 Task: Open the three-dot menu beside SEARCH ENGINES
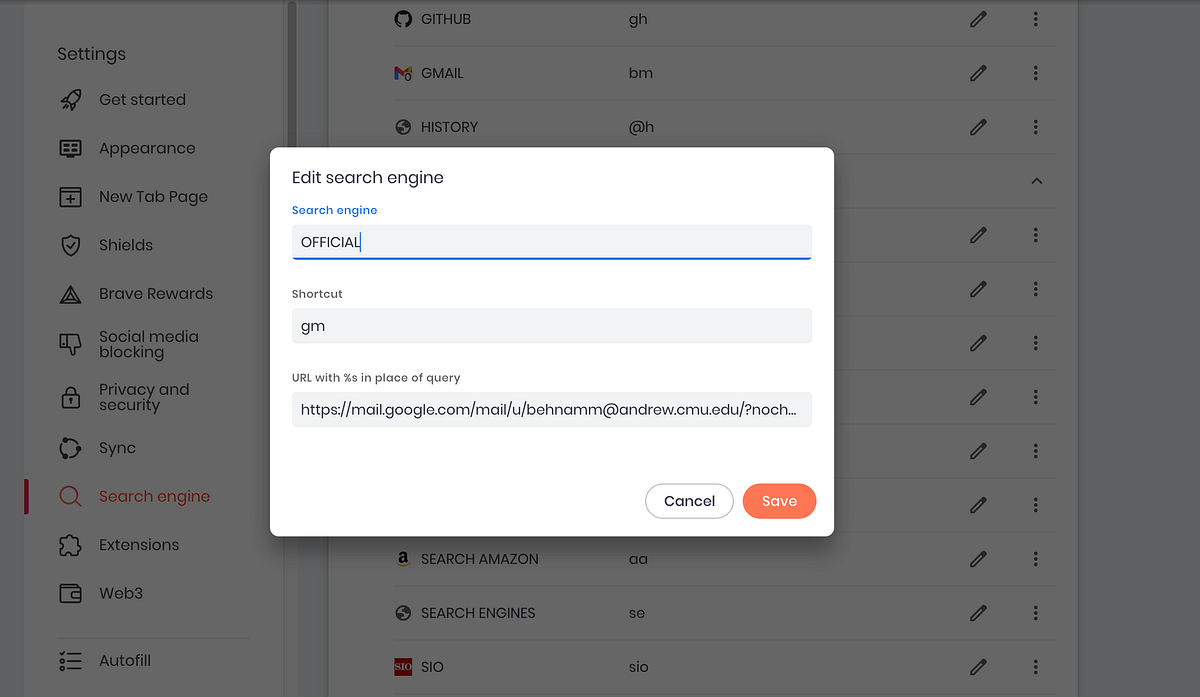coord(1036,613)
